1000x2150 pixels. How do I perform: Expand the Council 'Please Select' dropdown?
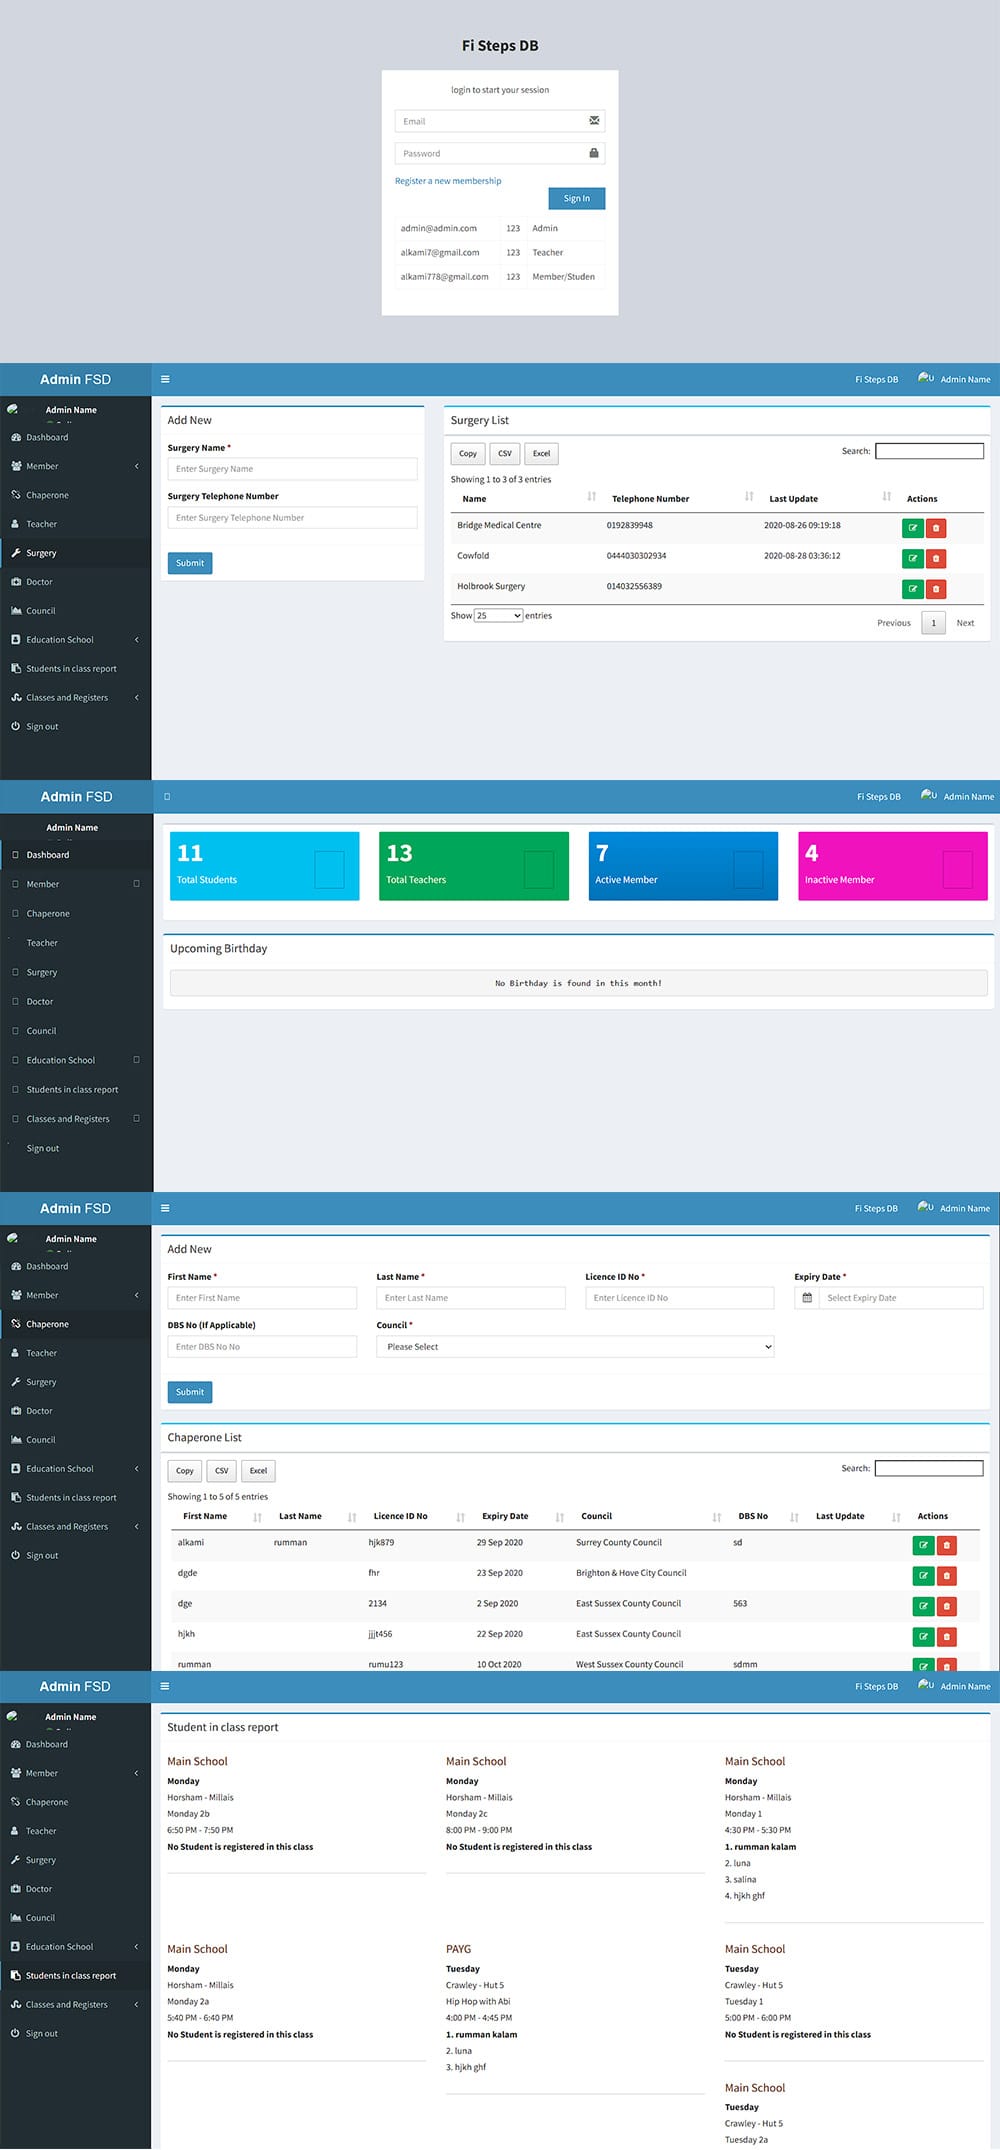tap(575, 1347)
